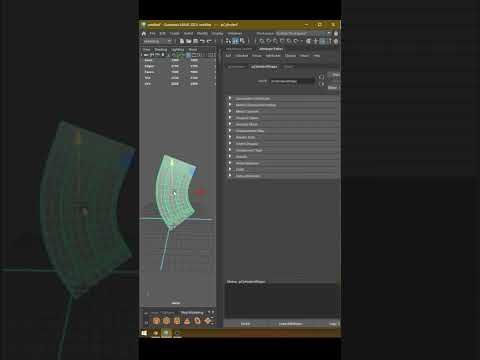Click the mesh name input field
The width and height of the screenshot is (480, 360).
coord(292,81)
